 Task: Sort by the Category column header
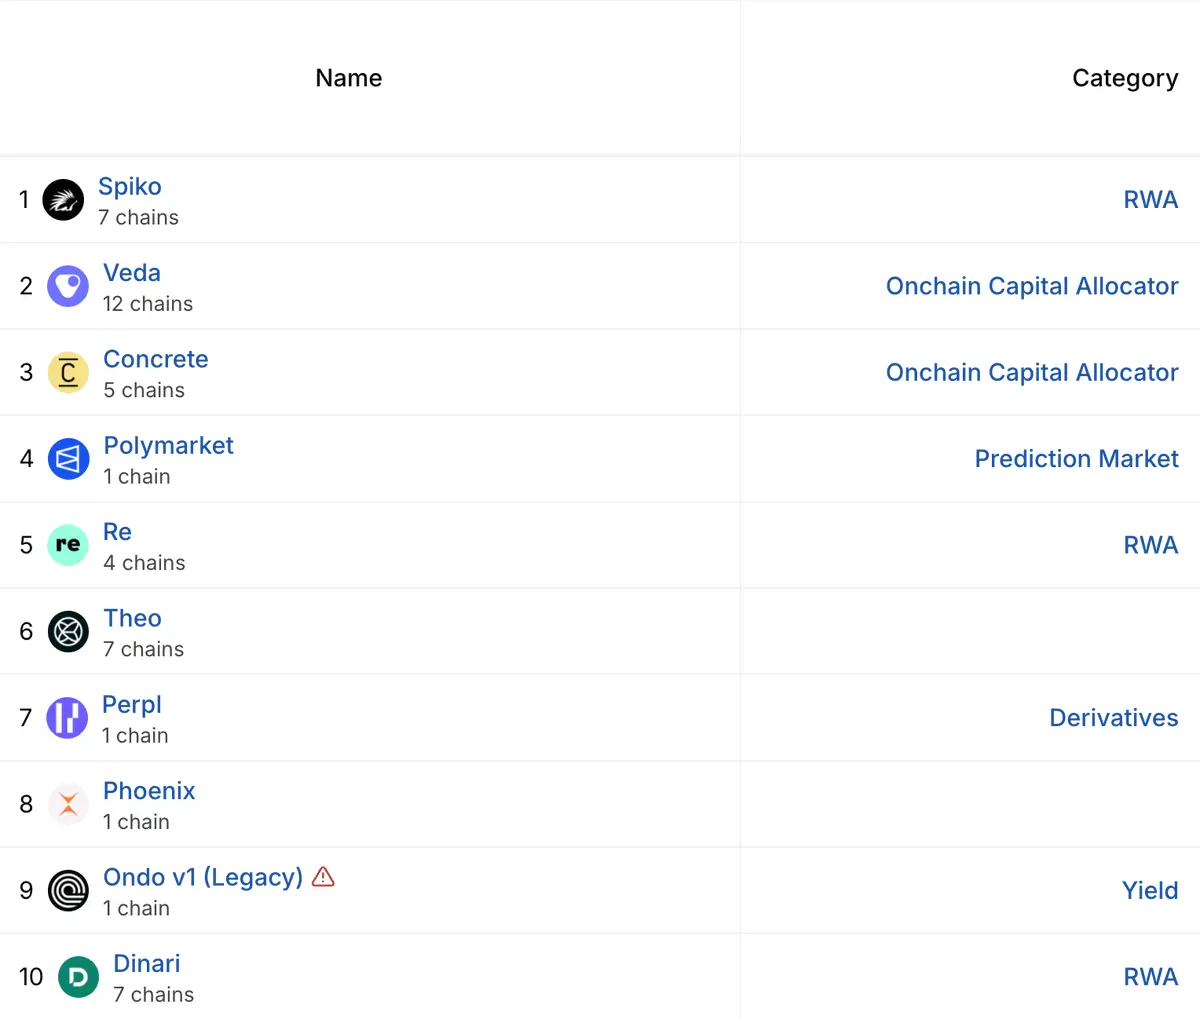pos(1125,78)
